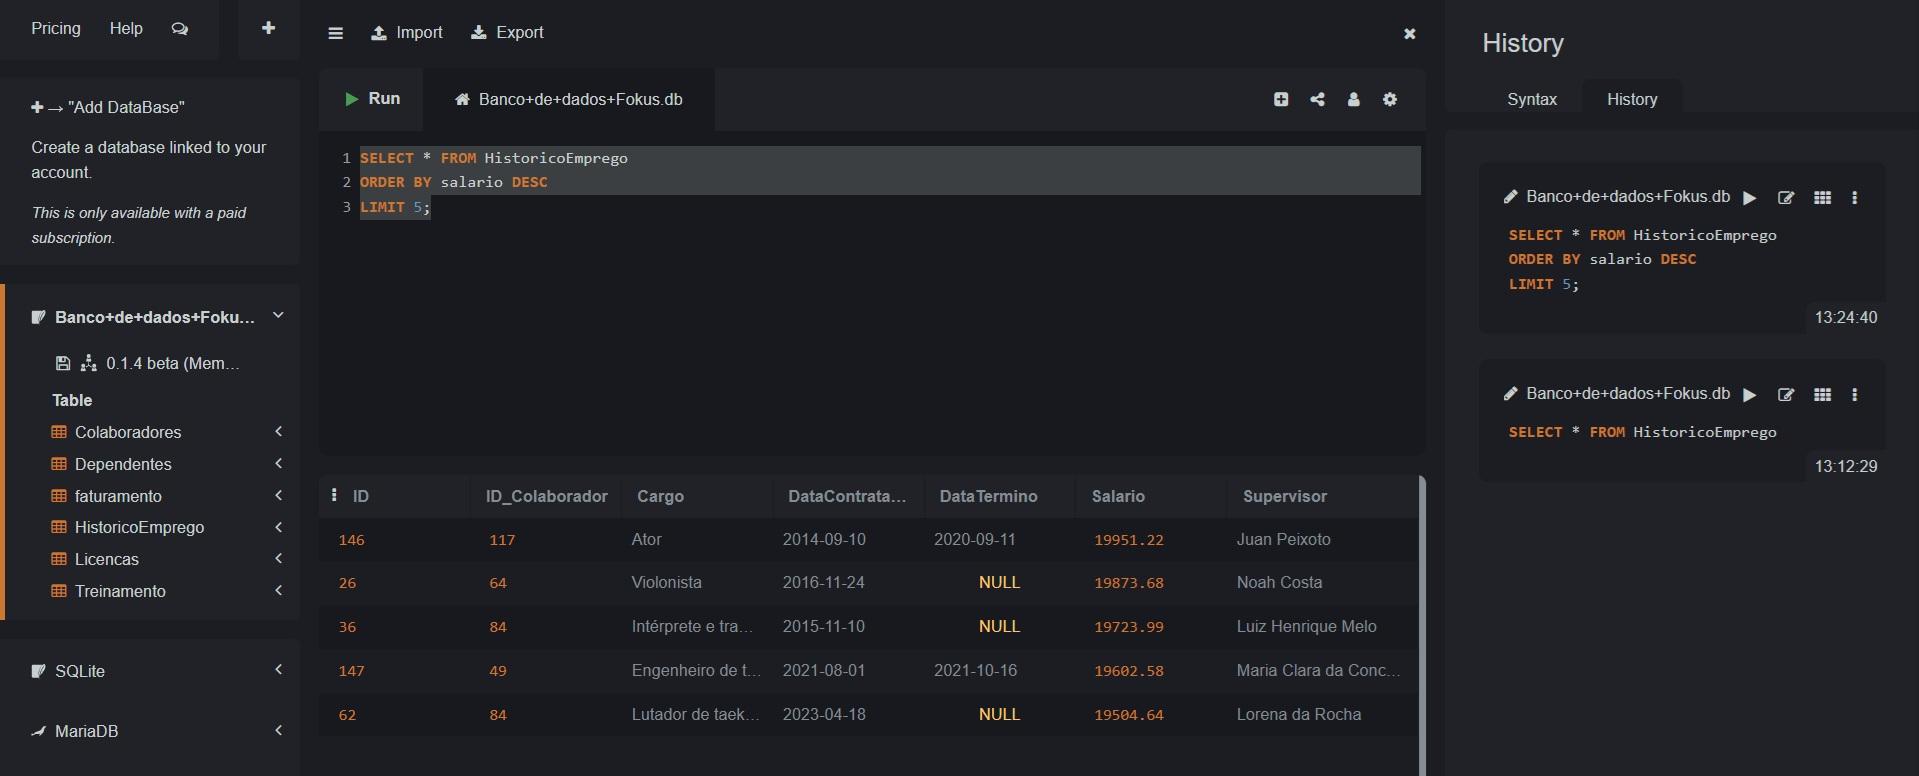
Task: Edit the 13:12:29 history query
Action: (x=1786, y=395)
